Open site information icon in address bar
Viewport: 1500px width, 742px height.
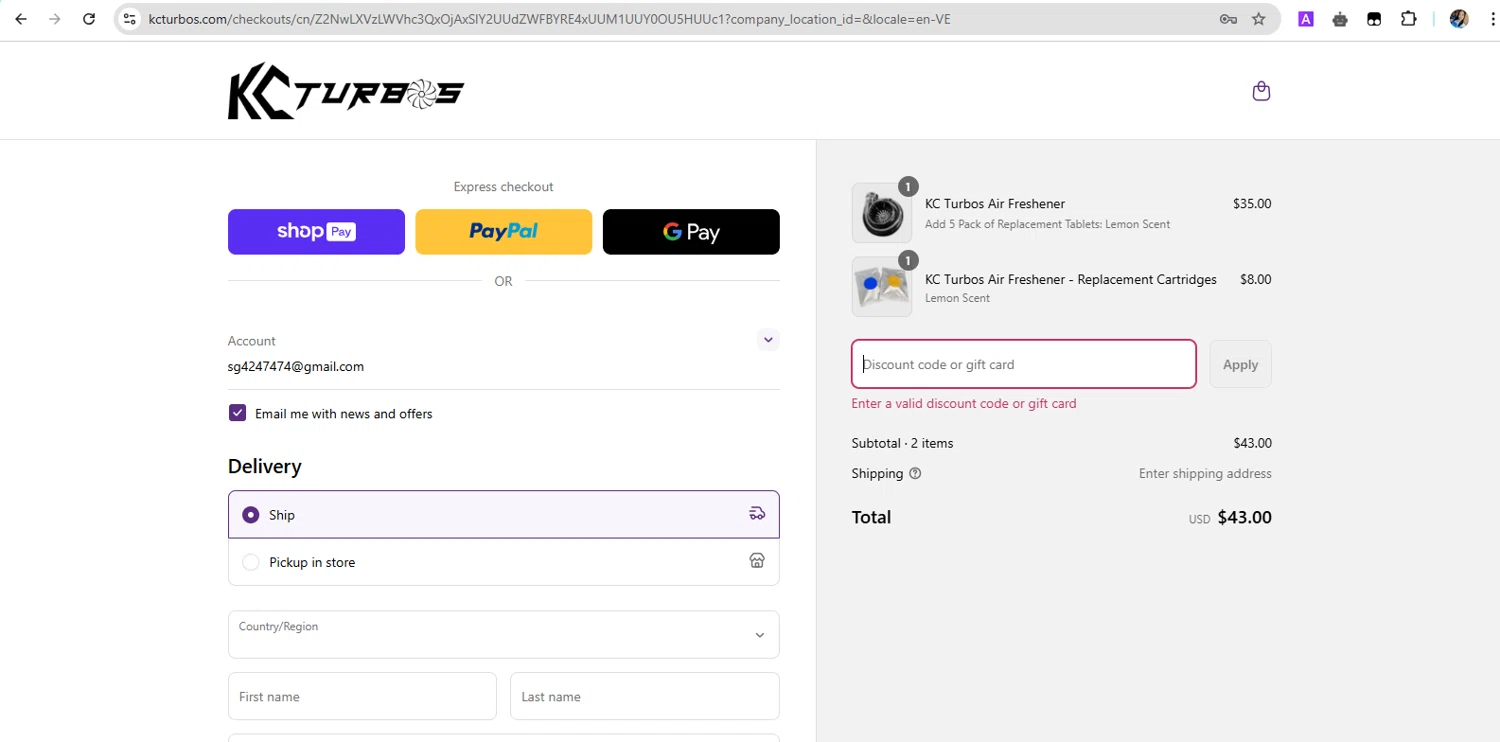tap(130, 19)
